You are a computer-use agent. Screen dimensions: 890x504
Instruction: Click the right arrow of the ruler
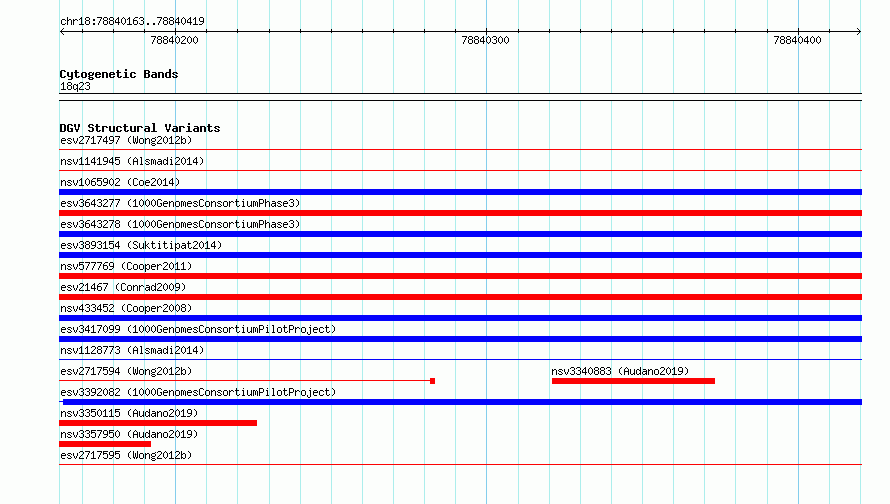pyautogui.click(x=859, y=32)
